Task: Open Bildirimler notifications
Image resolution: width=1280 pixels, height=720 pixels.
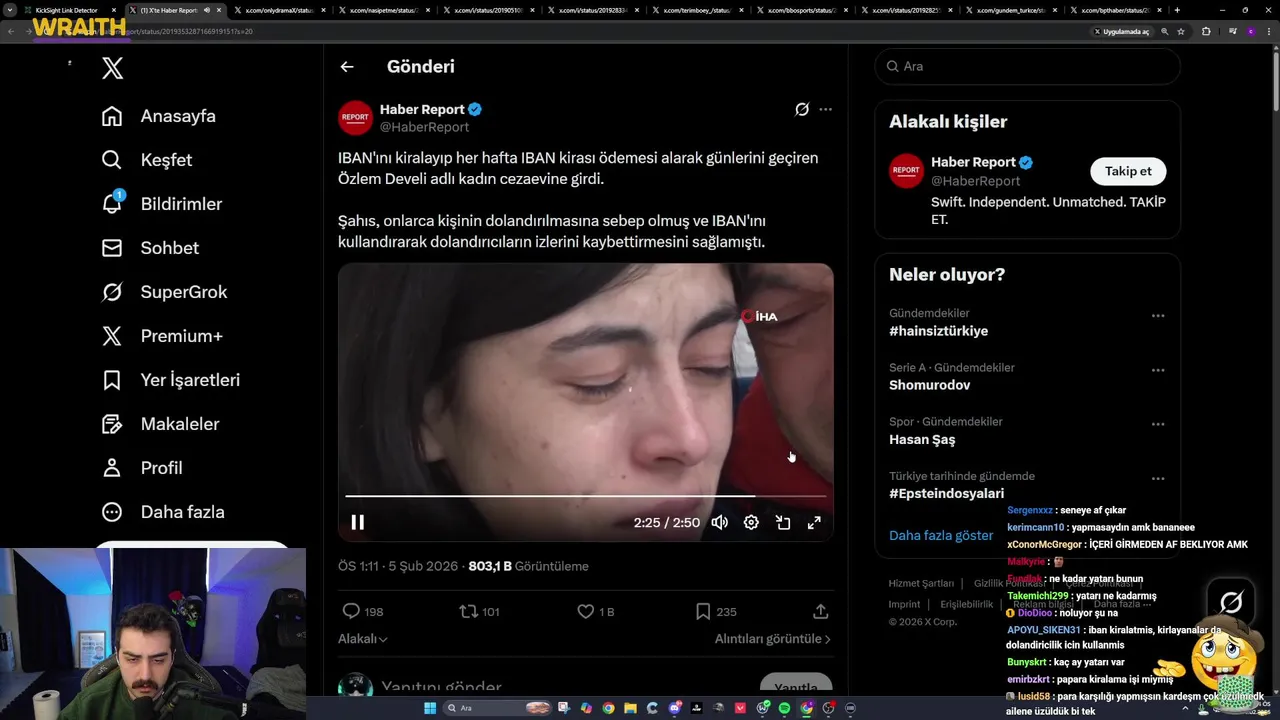Action: click(x=162, y=204)
